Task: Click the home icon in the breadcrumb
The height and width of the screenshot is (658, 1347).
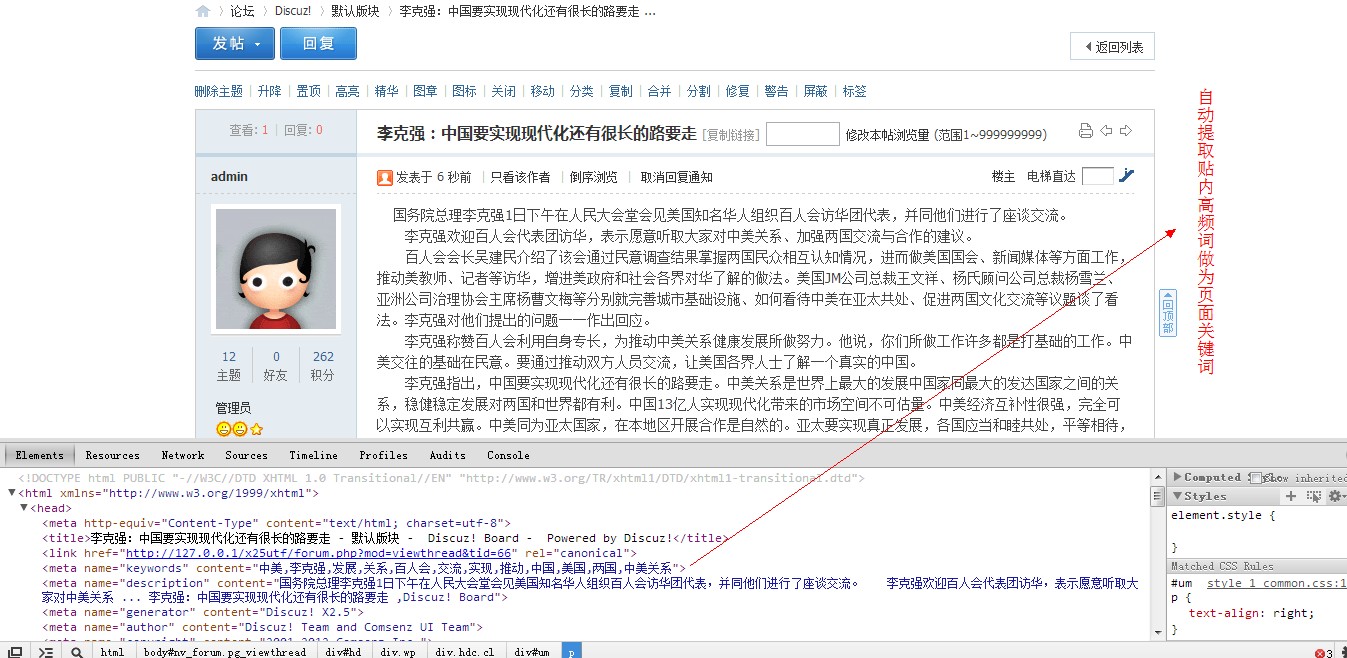Action: (203, 11)
